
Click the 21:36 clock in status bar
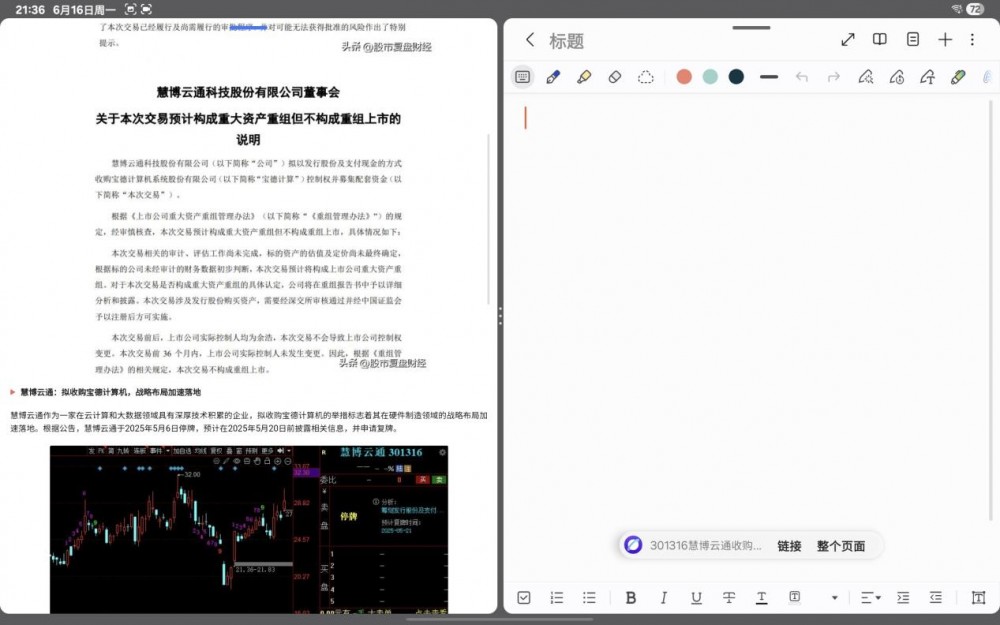click(29, 10)
